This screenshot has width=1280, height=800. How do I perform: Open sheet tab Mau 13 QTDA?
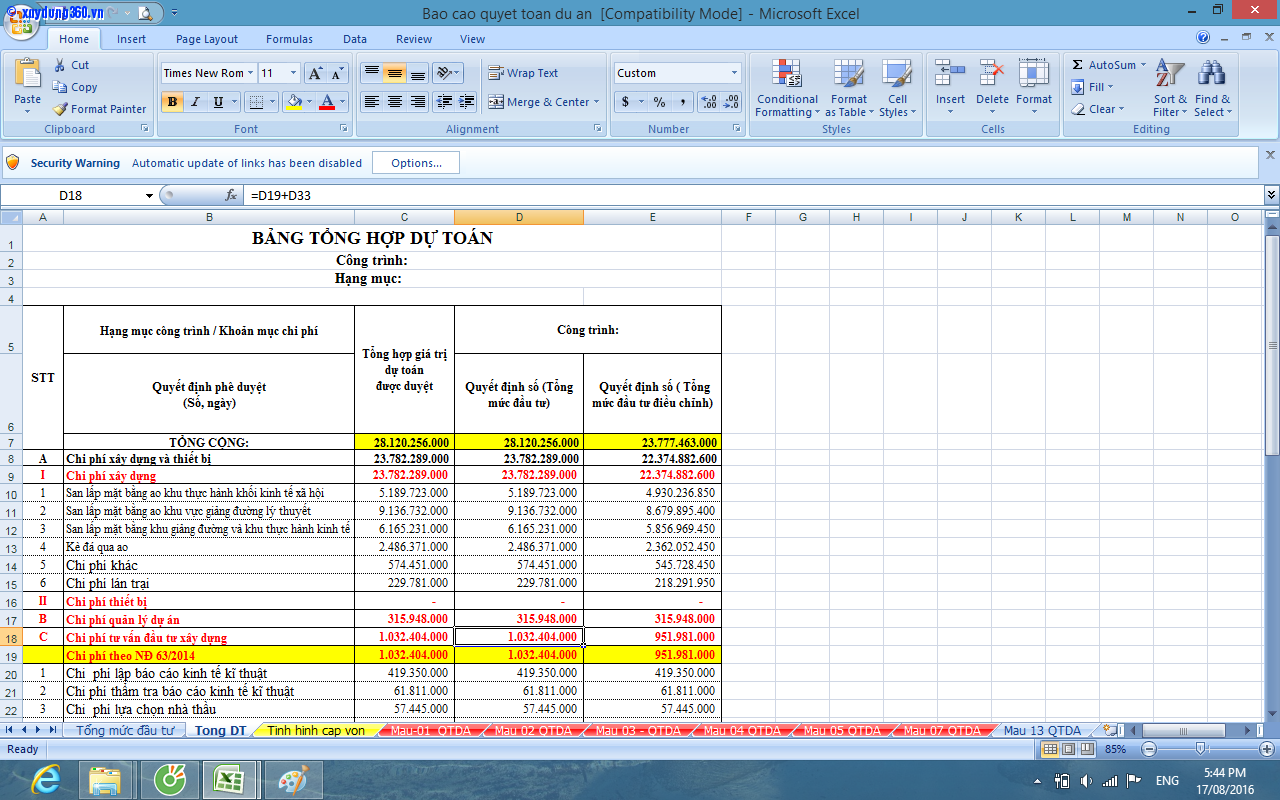click(x=1042, y=731)
